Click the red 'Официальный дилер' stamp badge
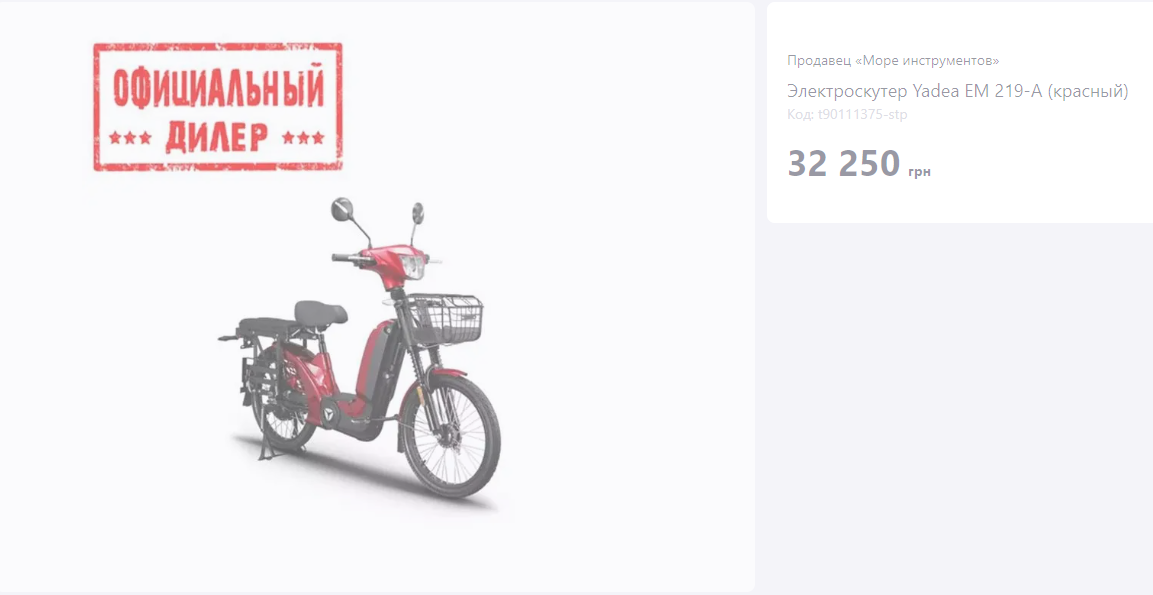The image size is (1153, 595). [218, 107]
